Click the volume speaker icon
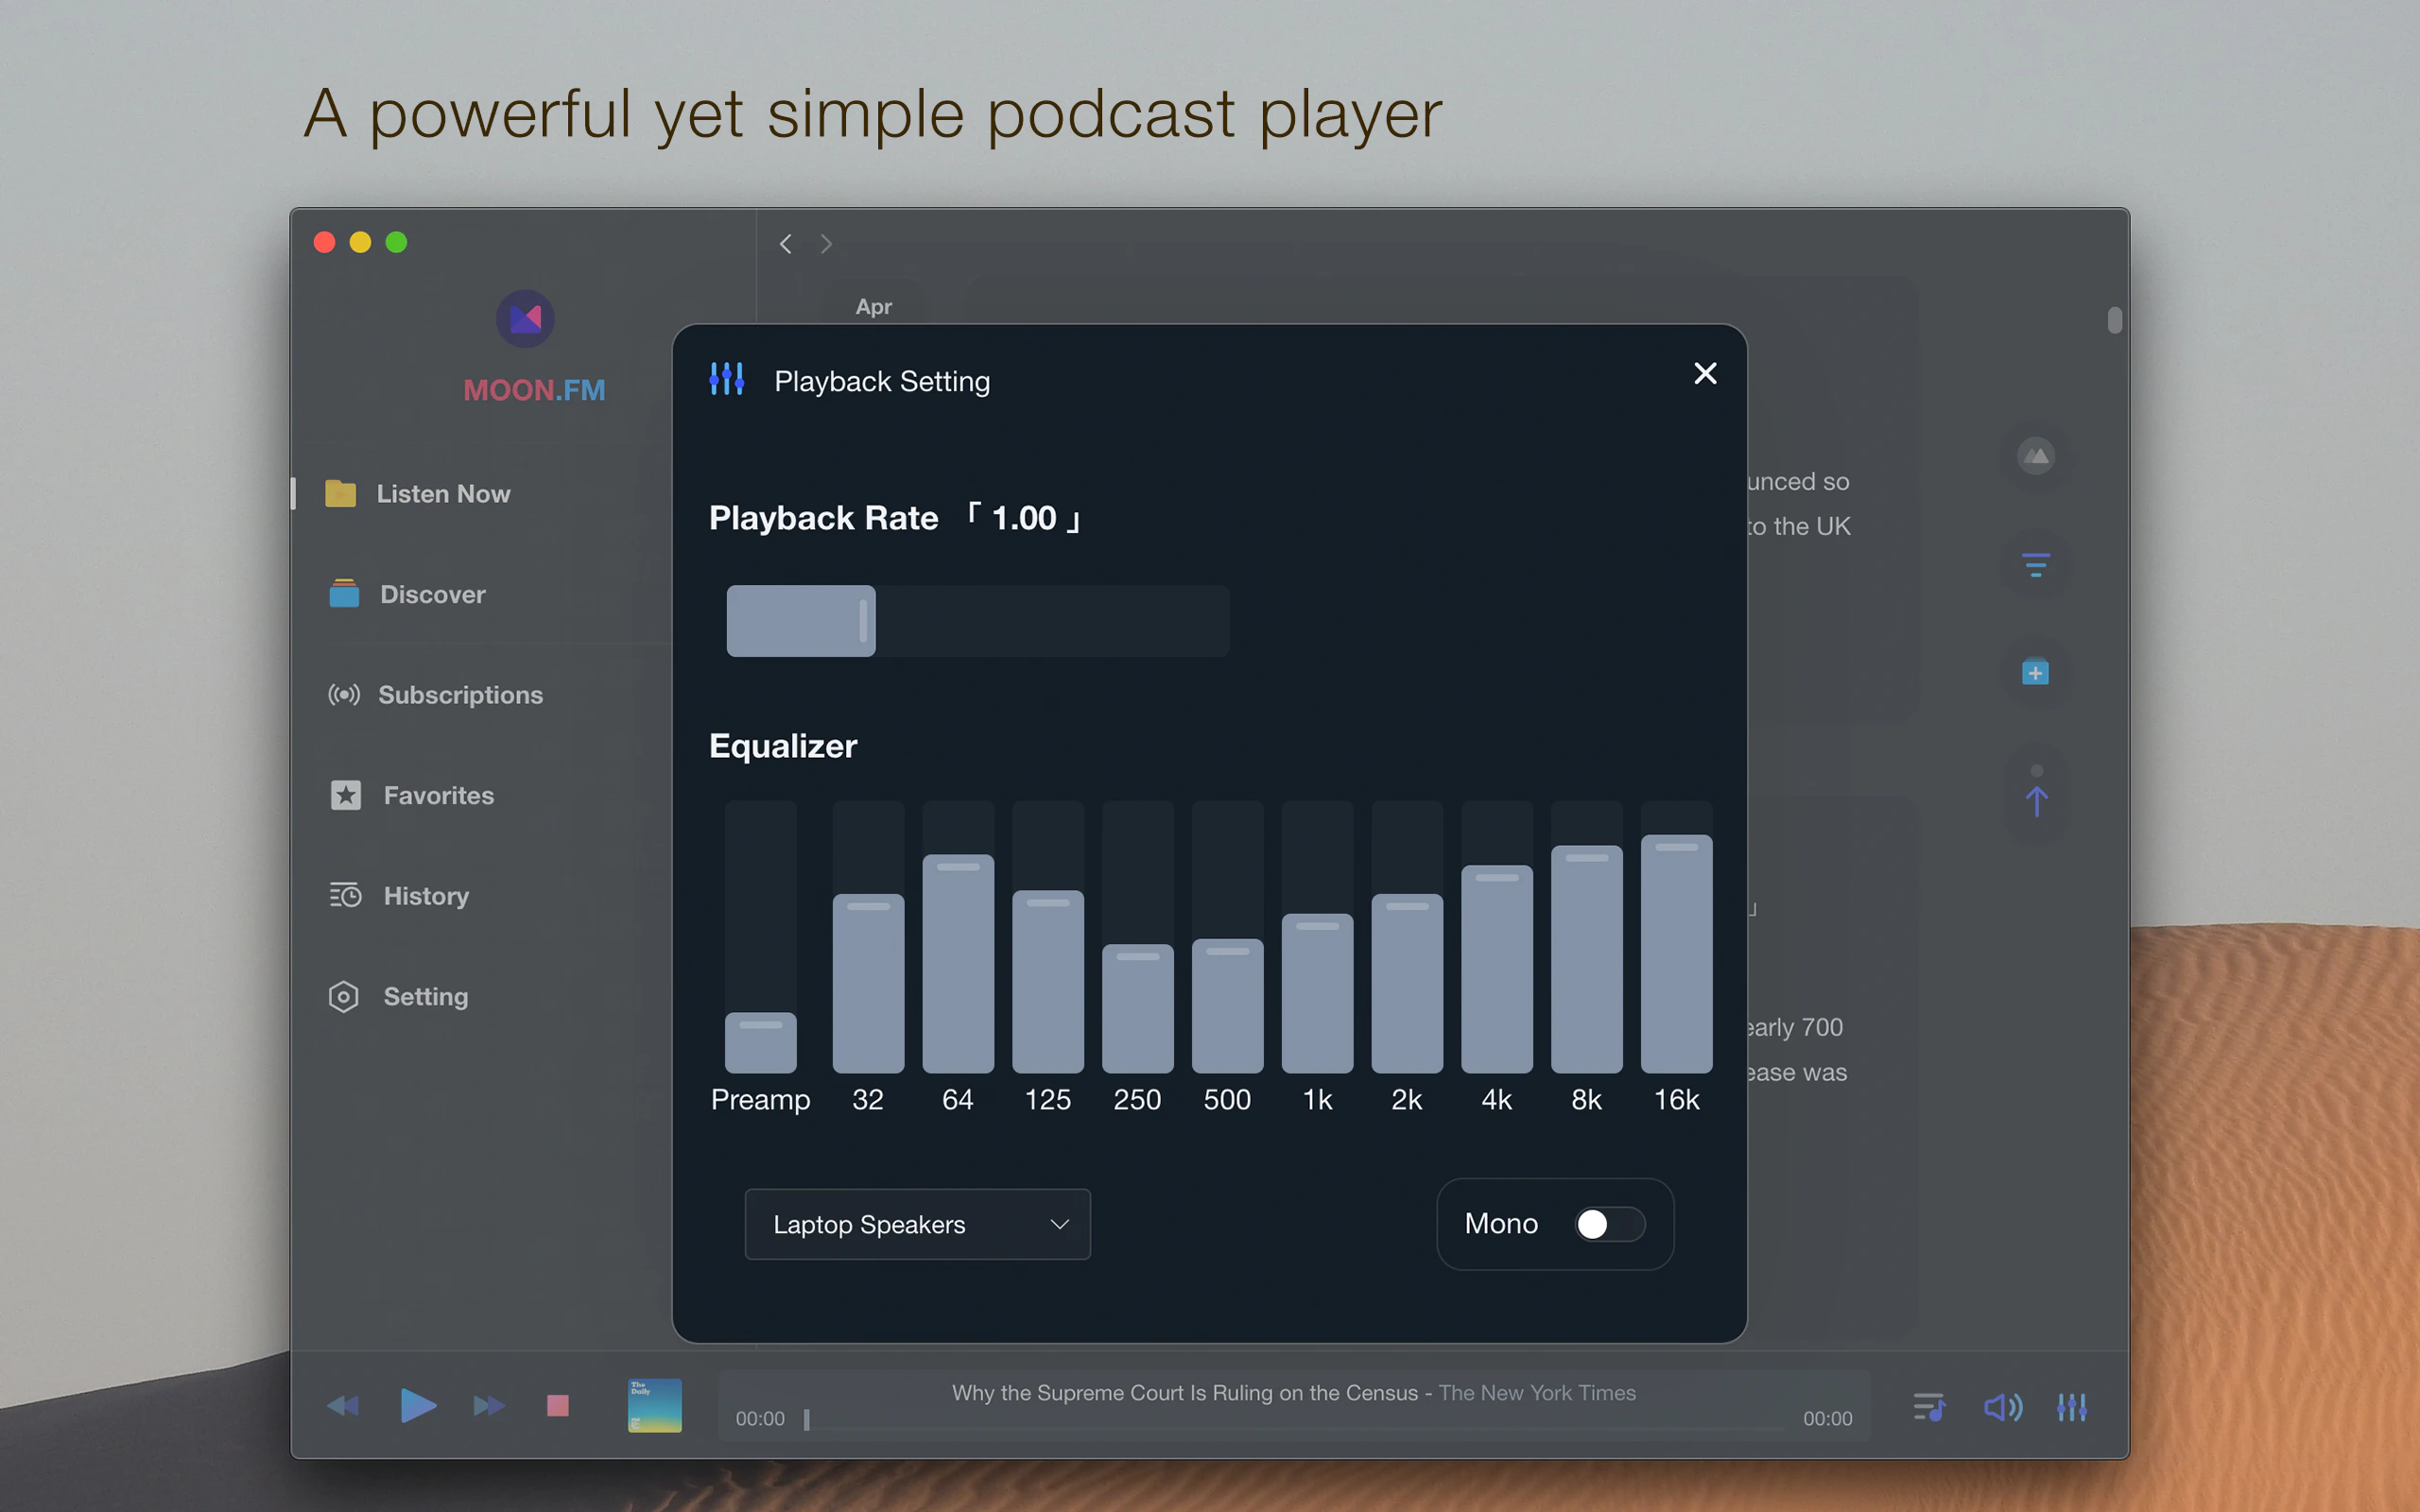Viewport: 2420px width, 1512px height. coord(2002,1406)
